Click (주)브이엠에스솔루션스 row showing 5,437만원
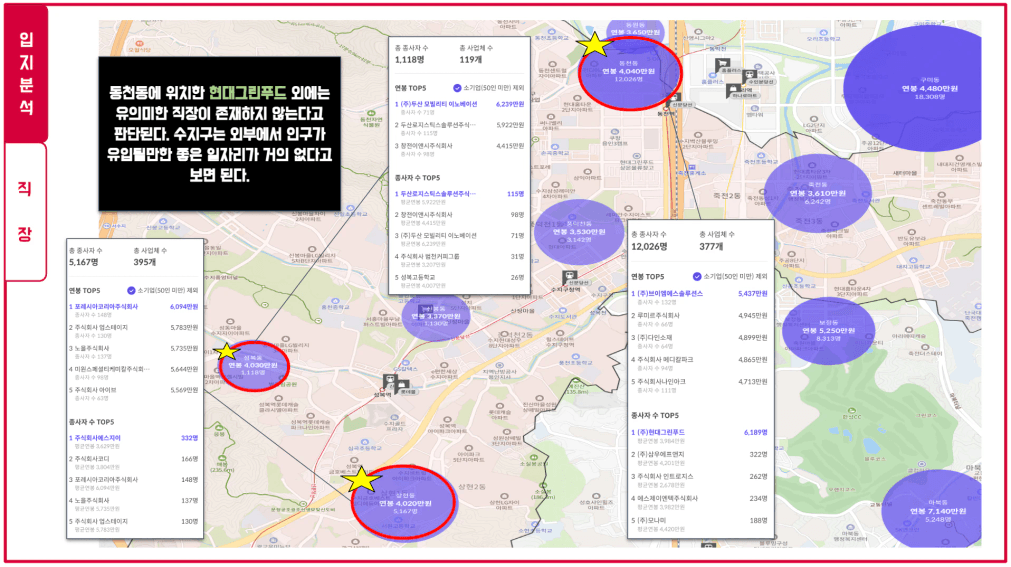This screenshot has height=567, width=1011. (x=699, y=297)
